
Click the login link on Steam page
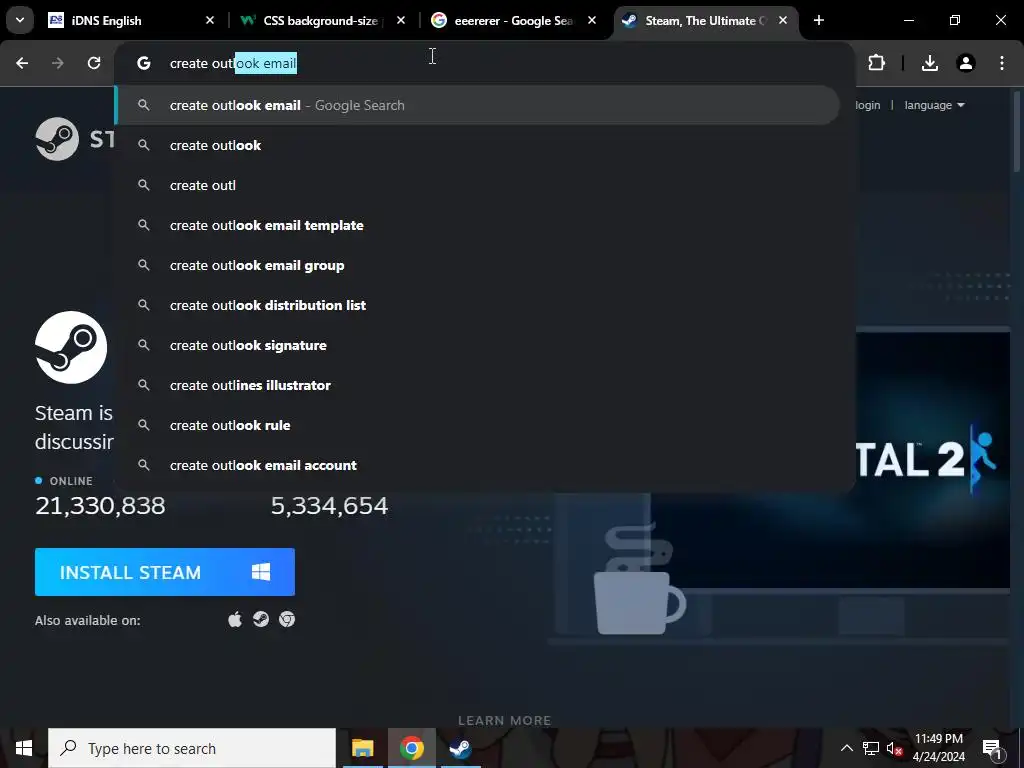click(x=868, y=105)
